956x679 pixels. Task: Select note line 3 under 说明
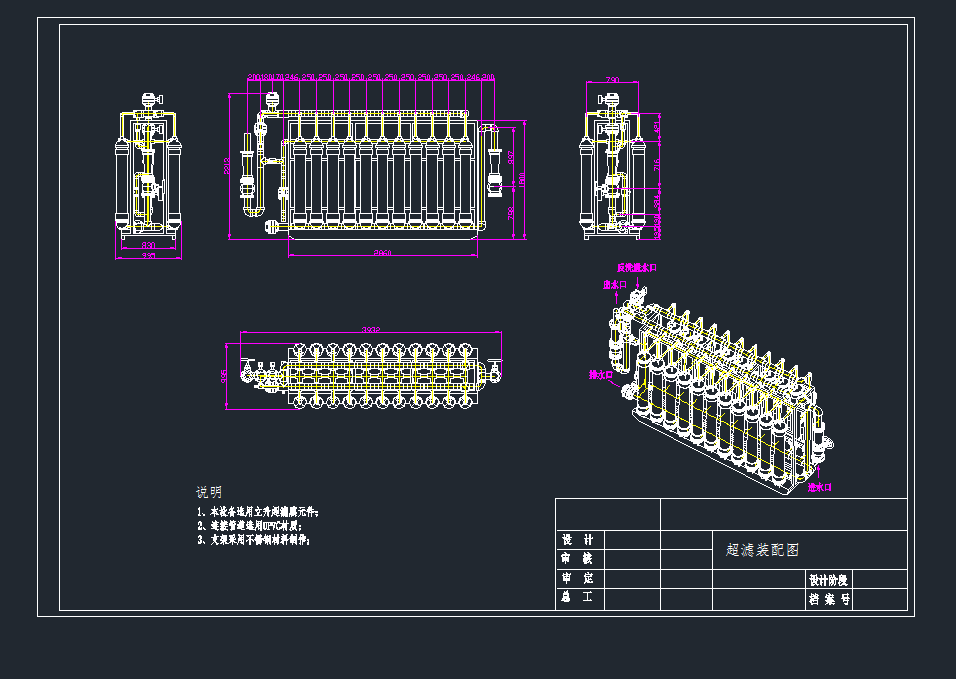click(254, 540)
